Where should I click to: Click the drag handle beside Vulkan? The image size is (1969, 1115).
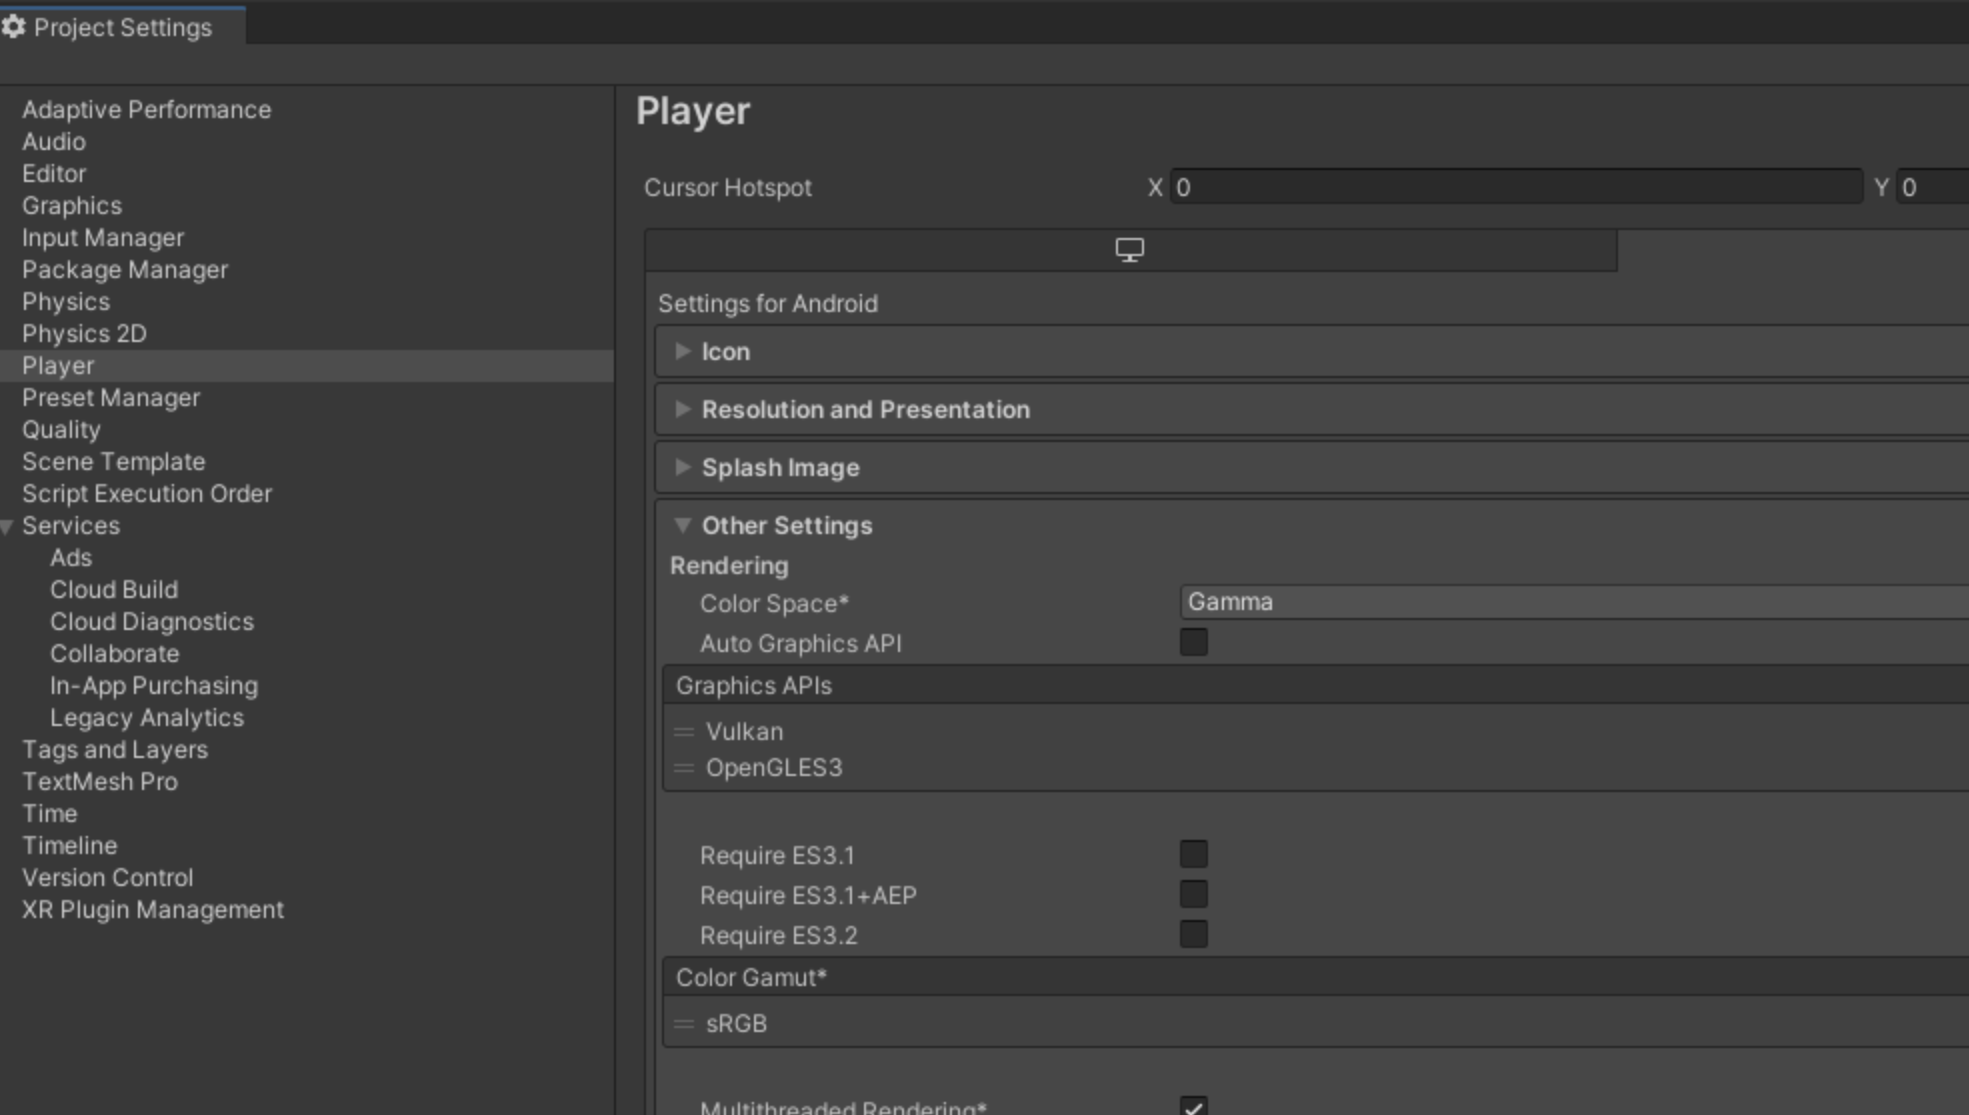[x=684, y=732]
